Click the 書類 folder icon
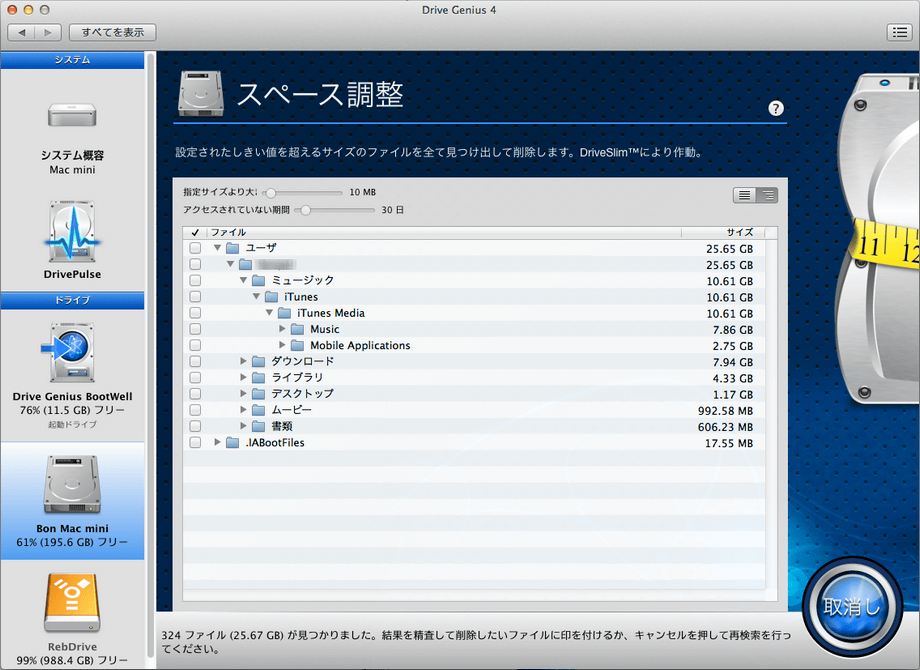 coord(259,426)
